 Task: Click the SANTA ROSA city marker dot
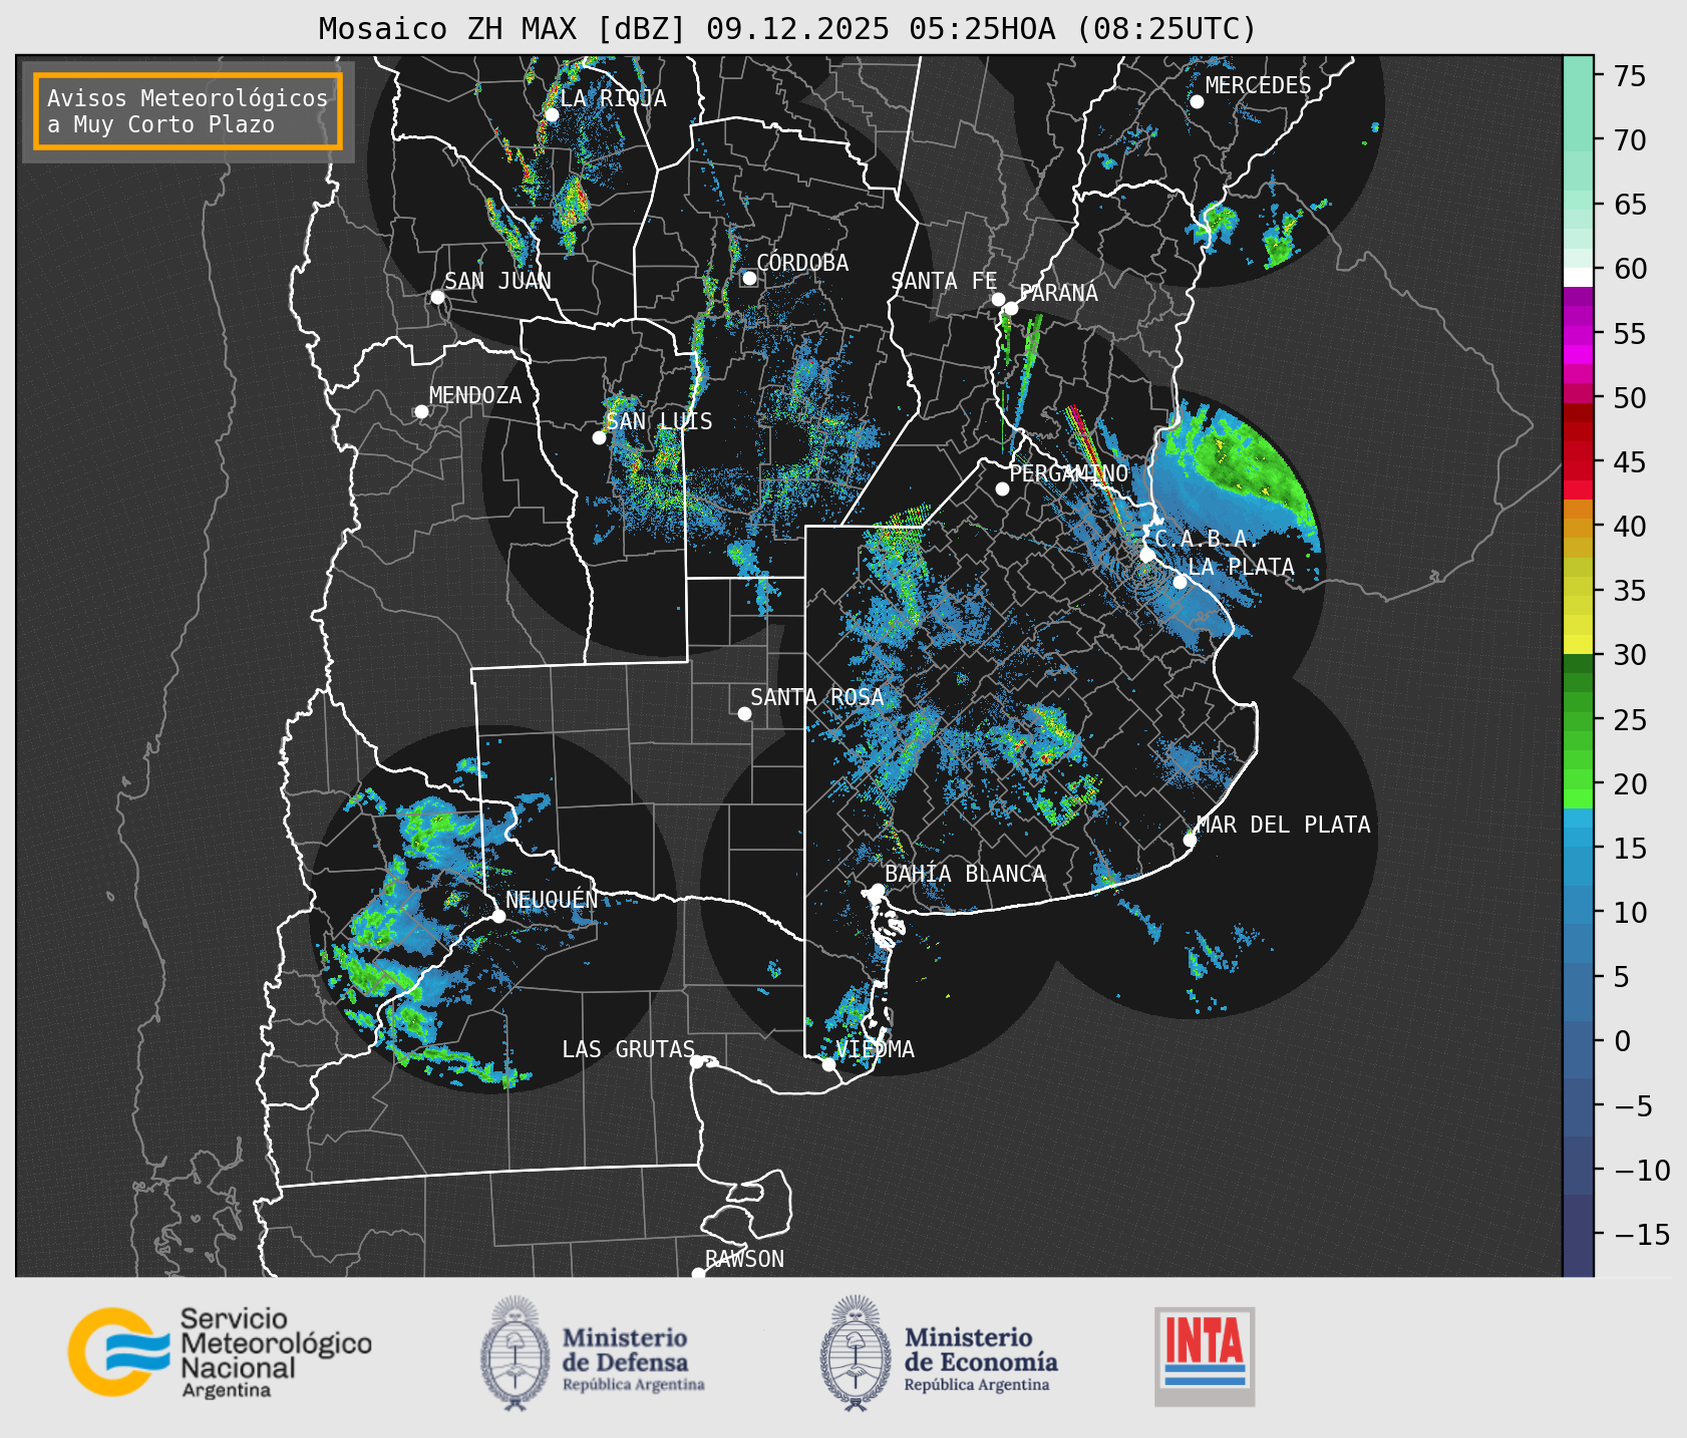tap(744, 713)
